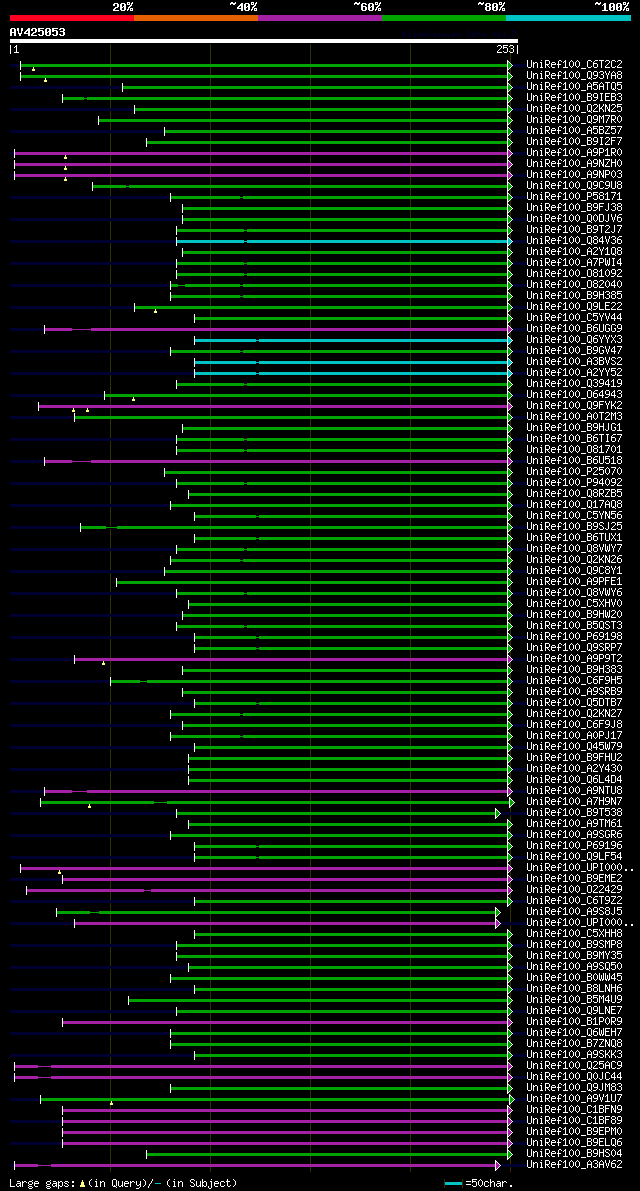Click the UniRef100_A0T2M3 label
Image resolution: width=640 pixels, height=1191 pixels.
tap(574, 417)
